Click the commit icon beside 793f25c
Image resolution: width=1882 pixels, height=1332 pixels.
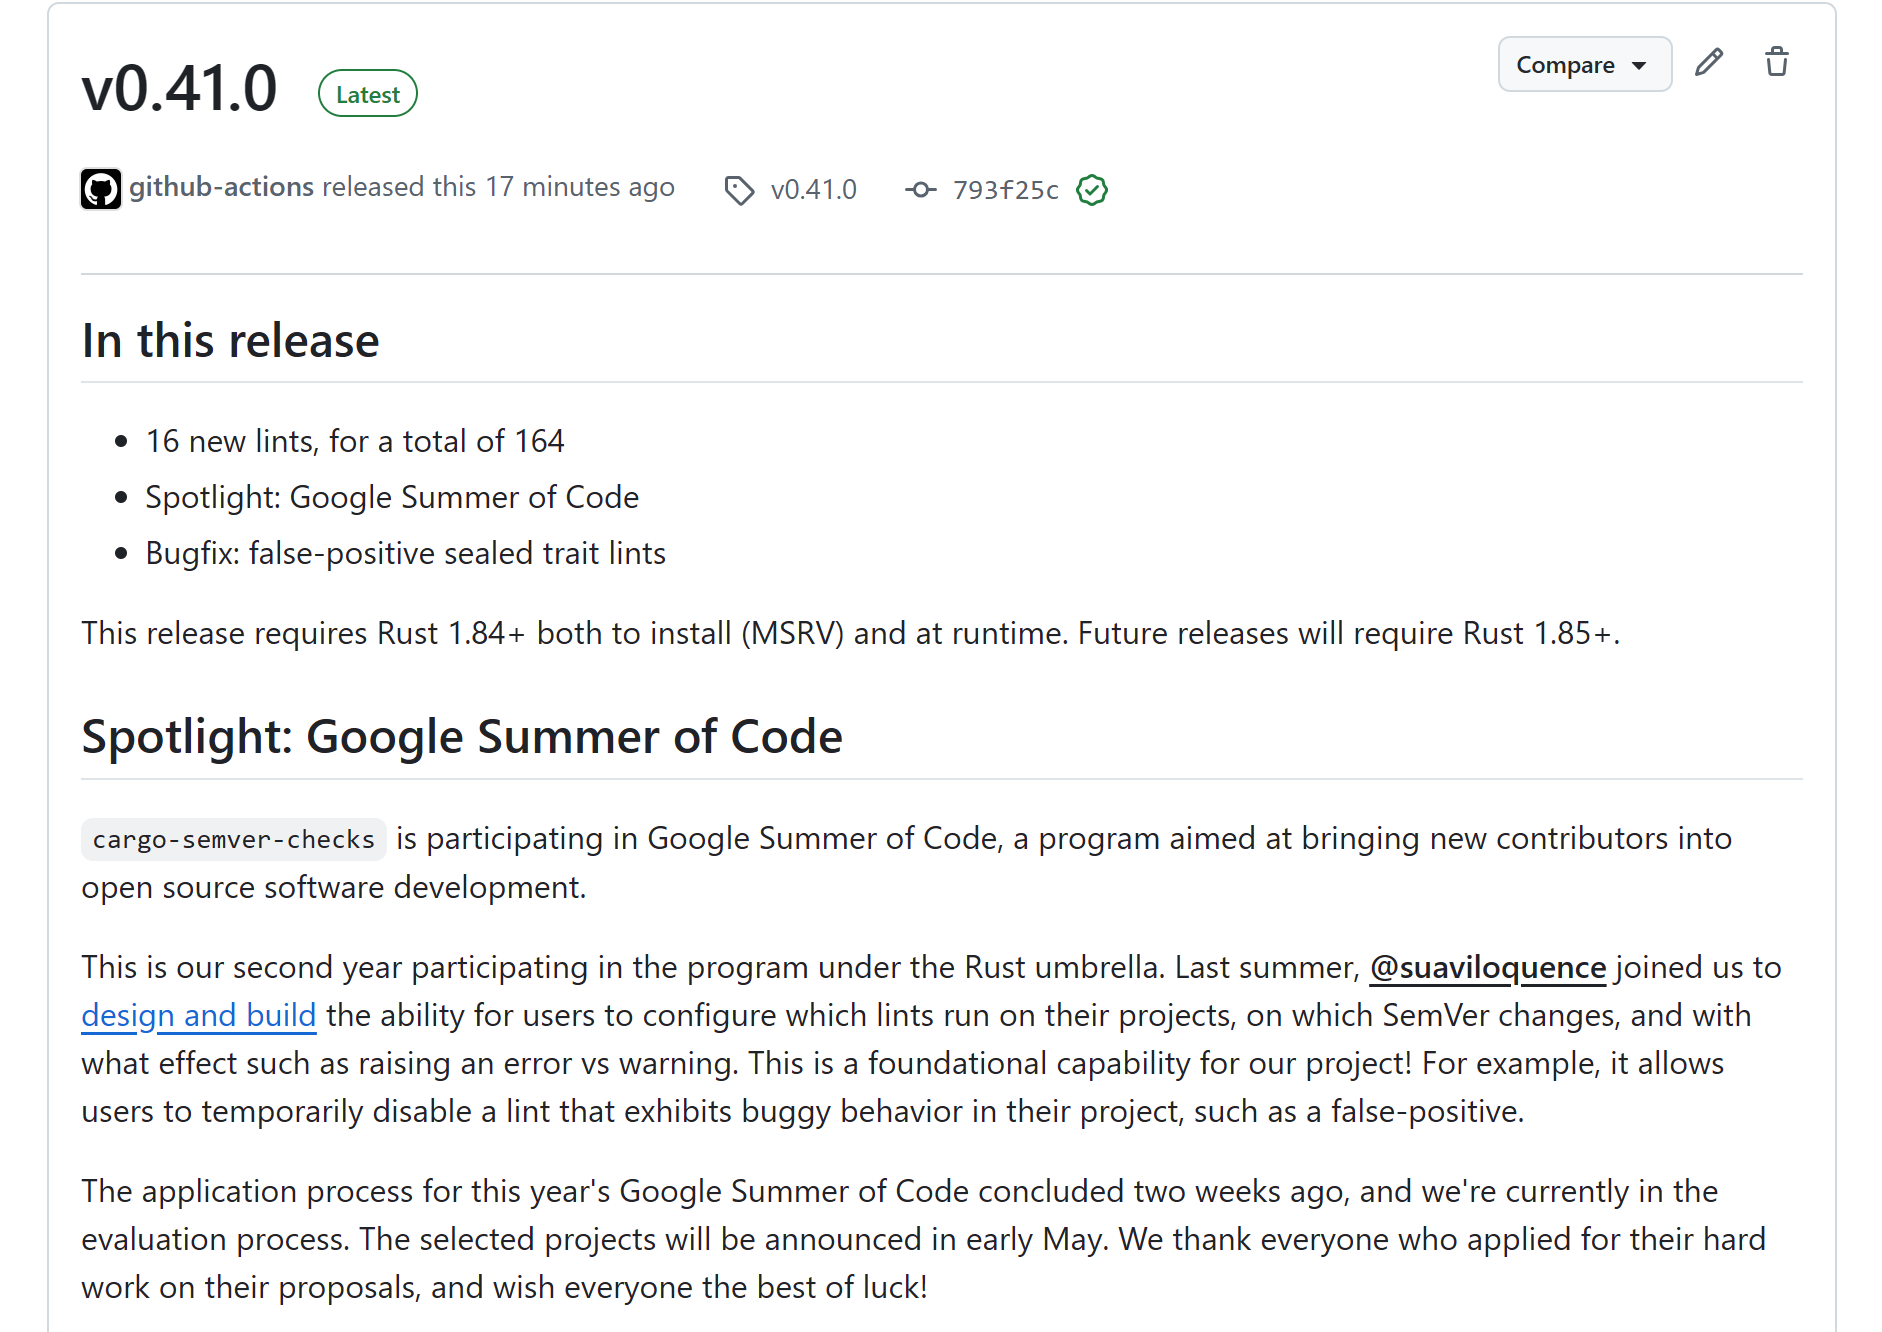[921, 189]
